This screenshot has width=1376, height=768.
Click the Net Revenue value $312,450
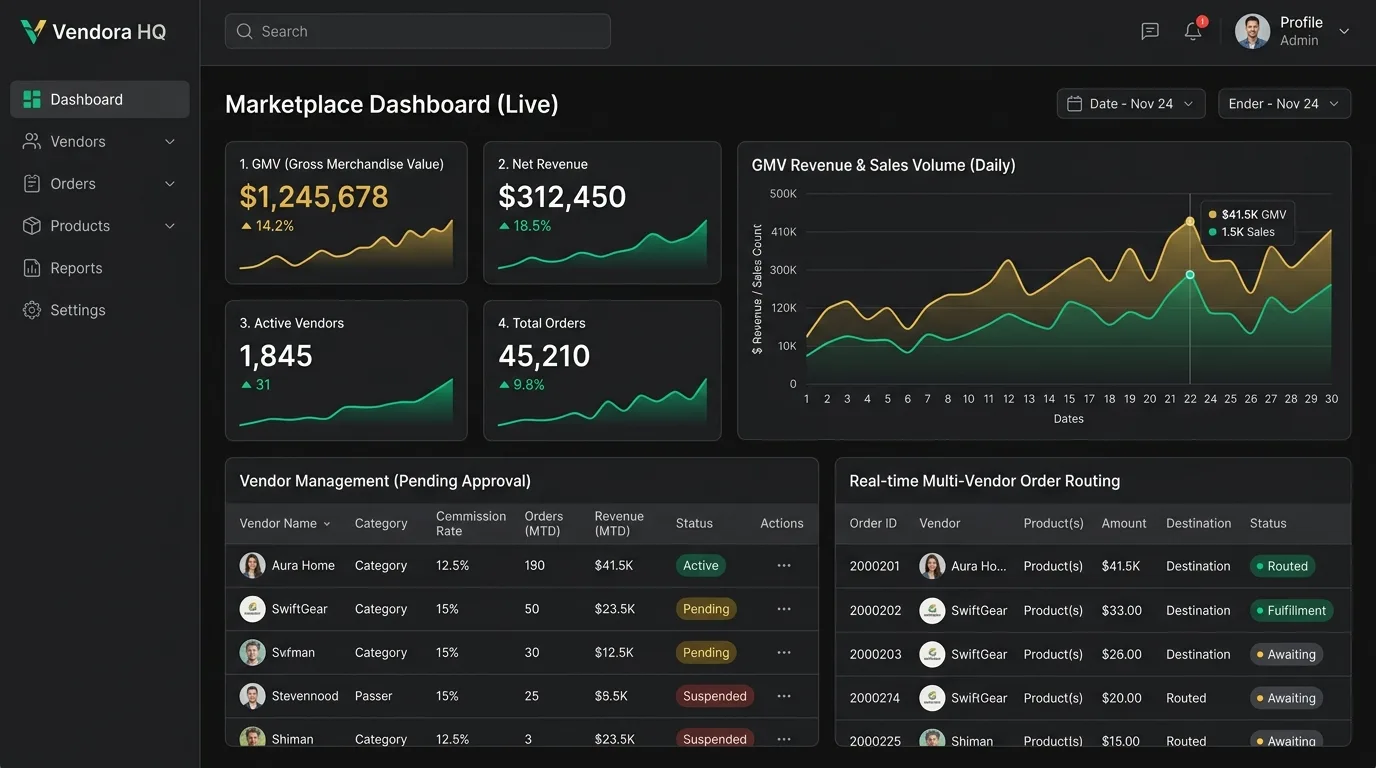(562, 197)
